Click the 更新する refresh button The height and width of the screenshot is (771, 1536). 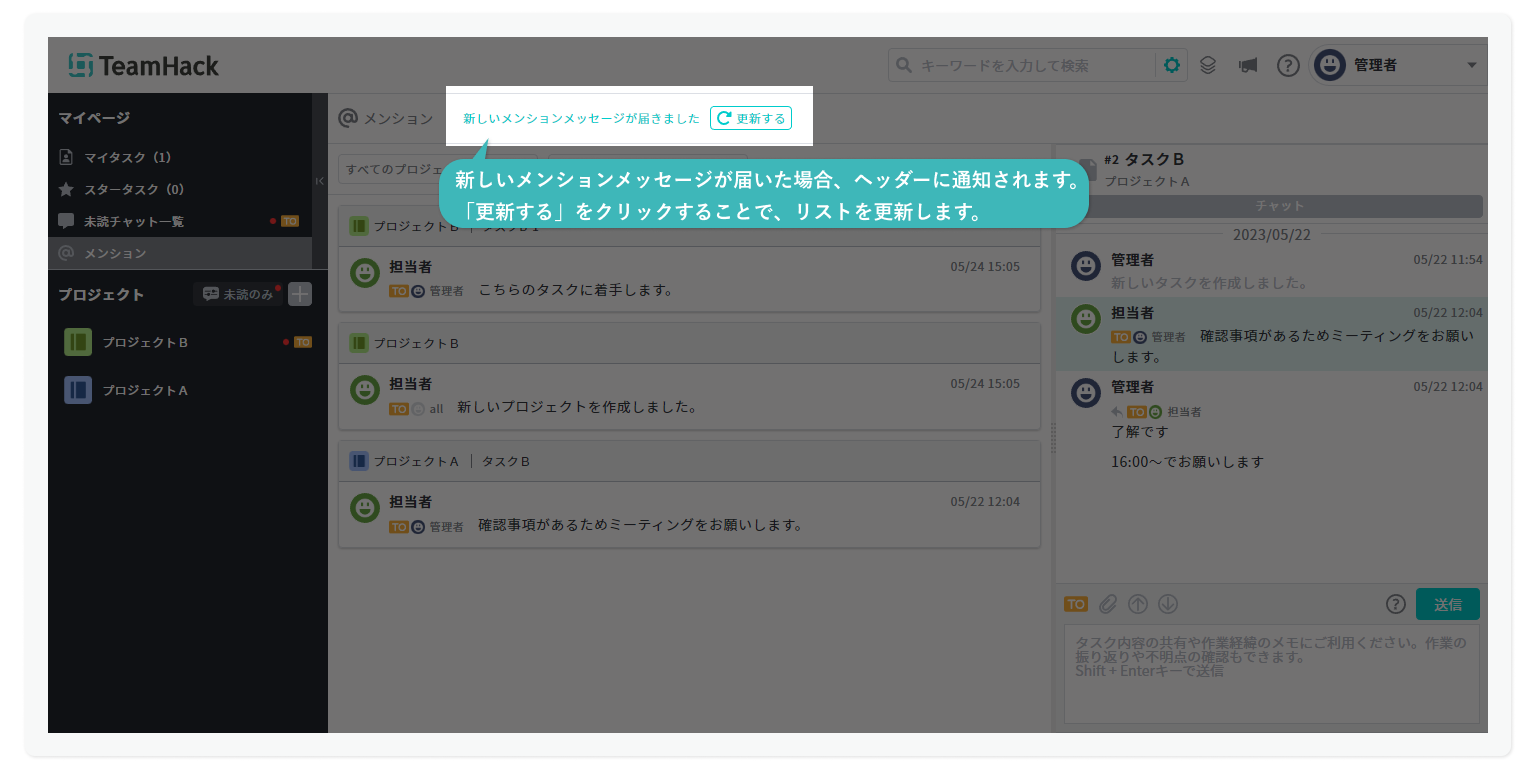[751, 119]
